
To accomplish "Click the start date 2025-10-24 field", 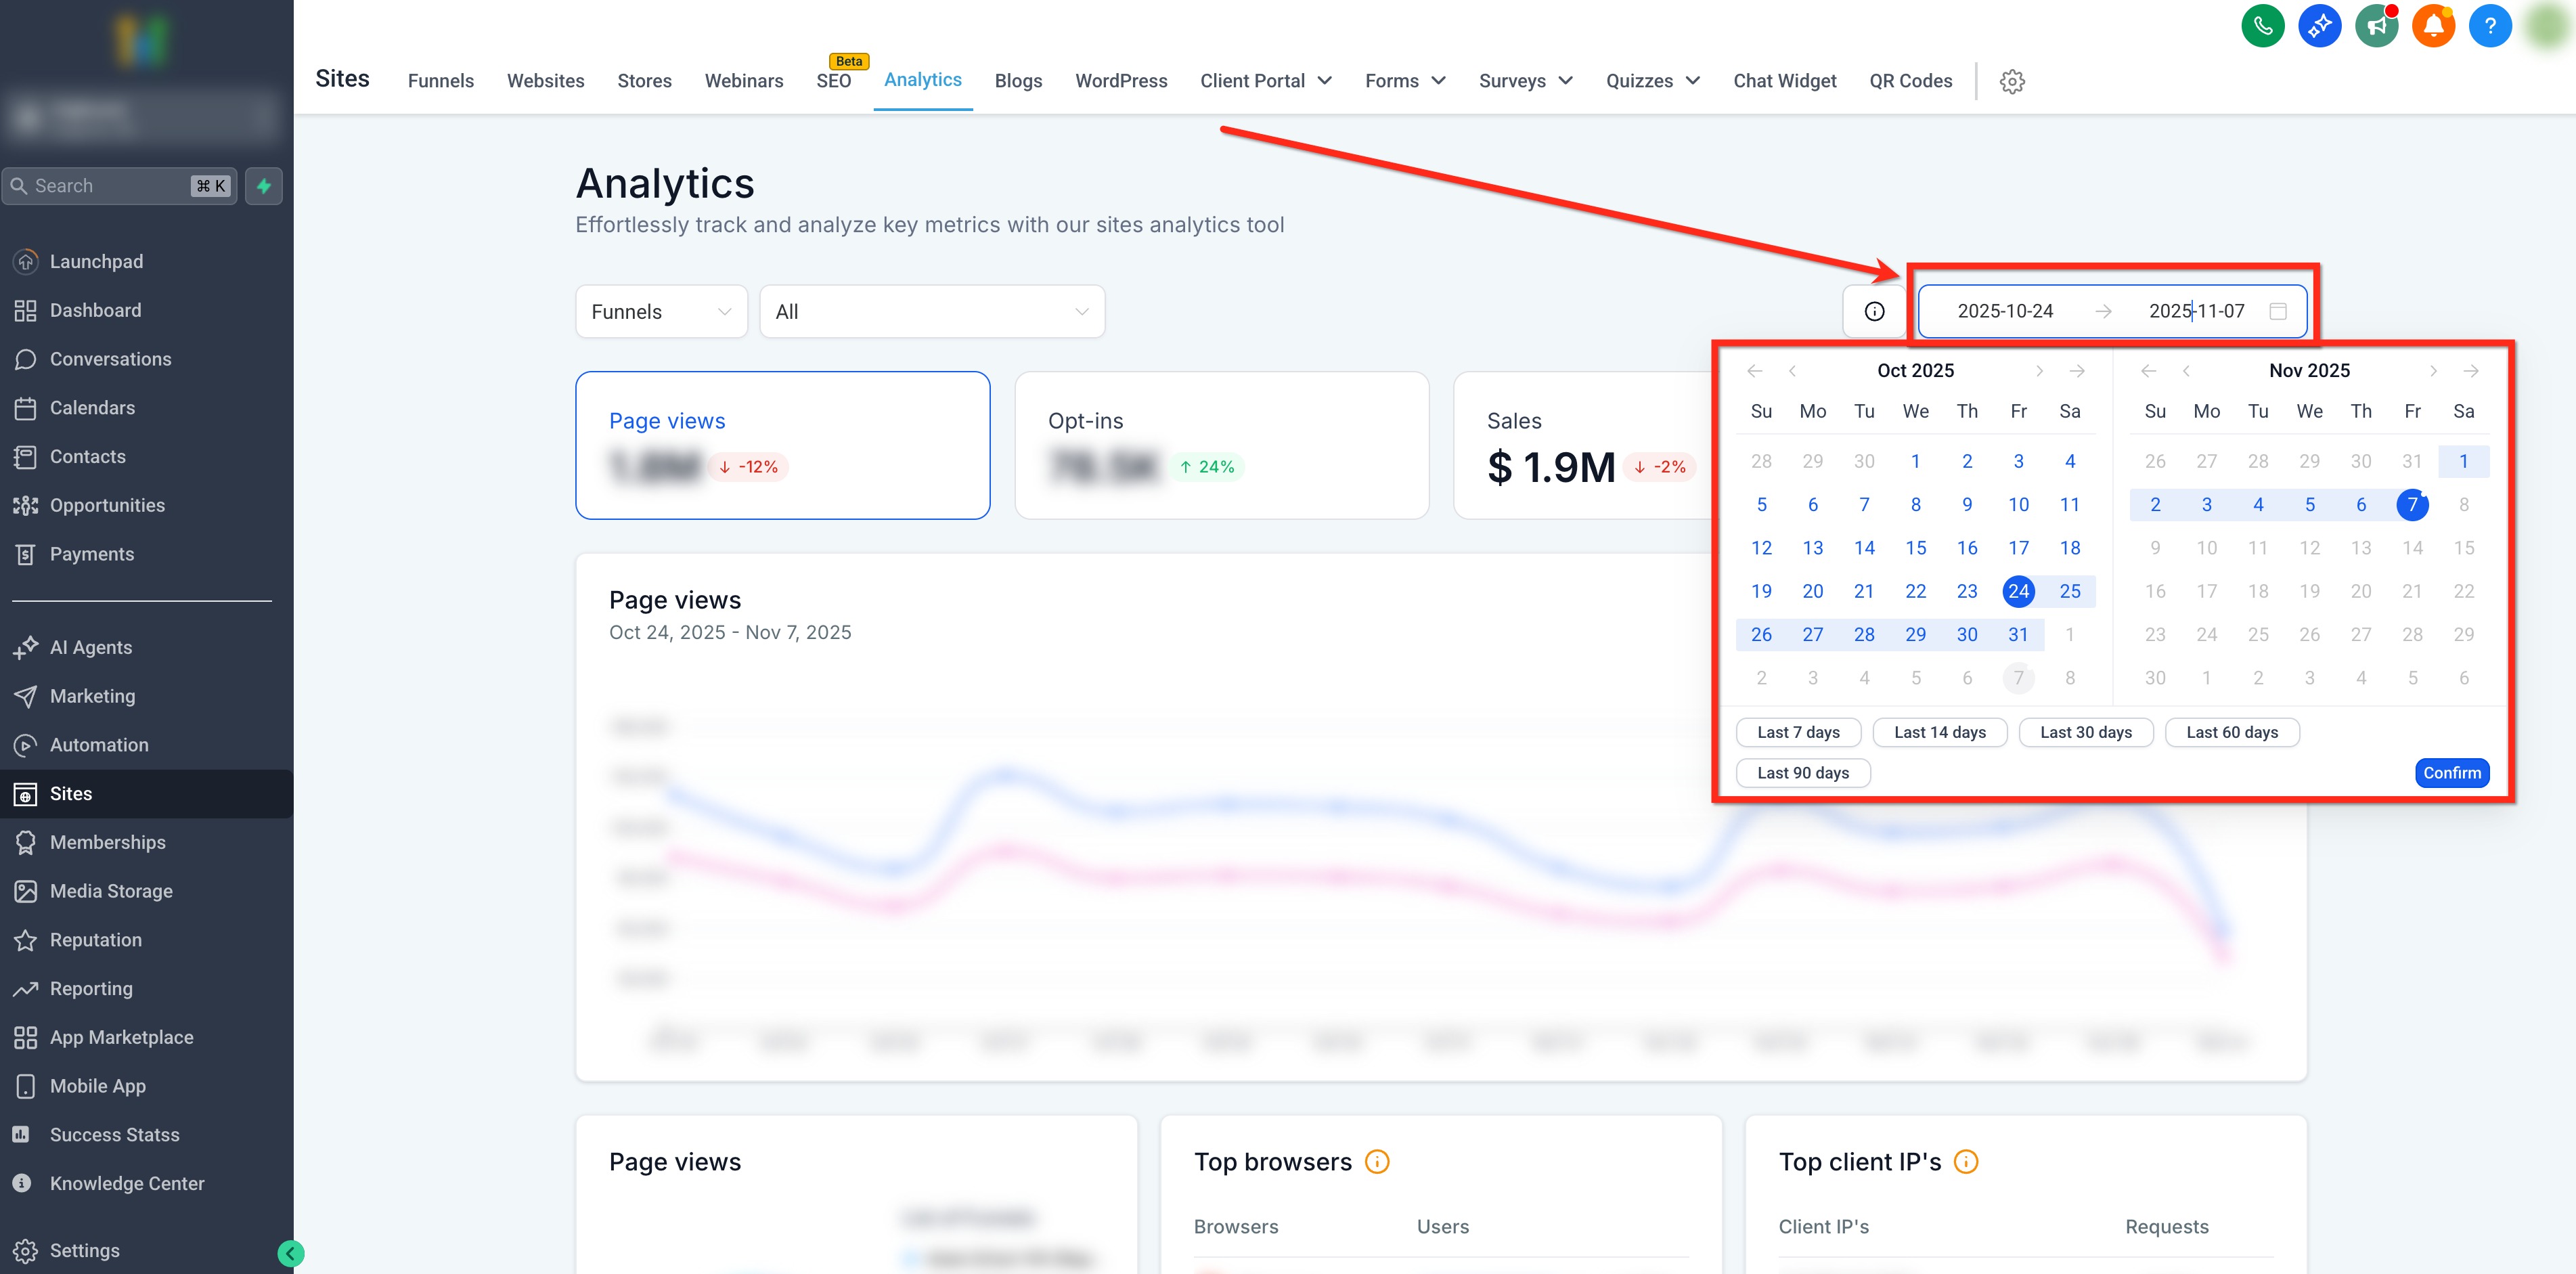I will click(2004, 311).
